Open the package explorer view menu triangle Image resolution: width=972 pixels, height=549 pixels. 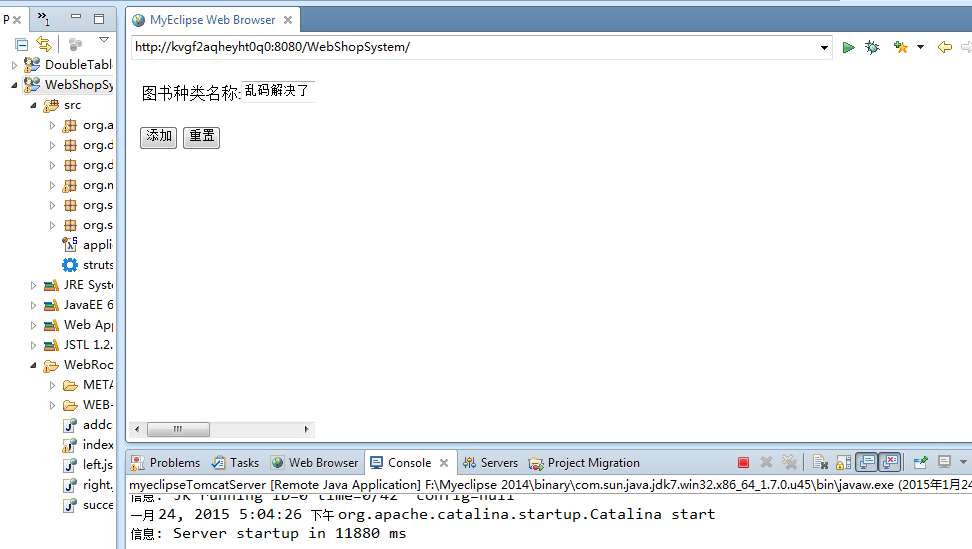click(x=104, y=40)
